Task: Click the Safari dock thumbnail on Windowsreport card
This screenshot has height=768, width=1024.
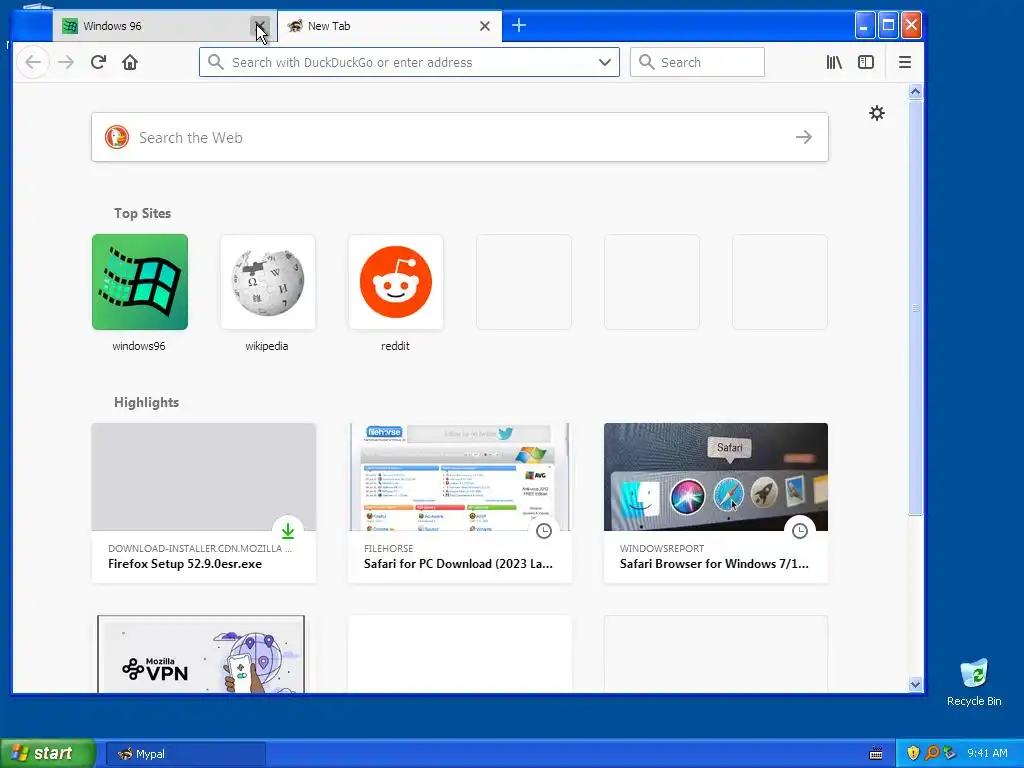Action: point(716,477)
